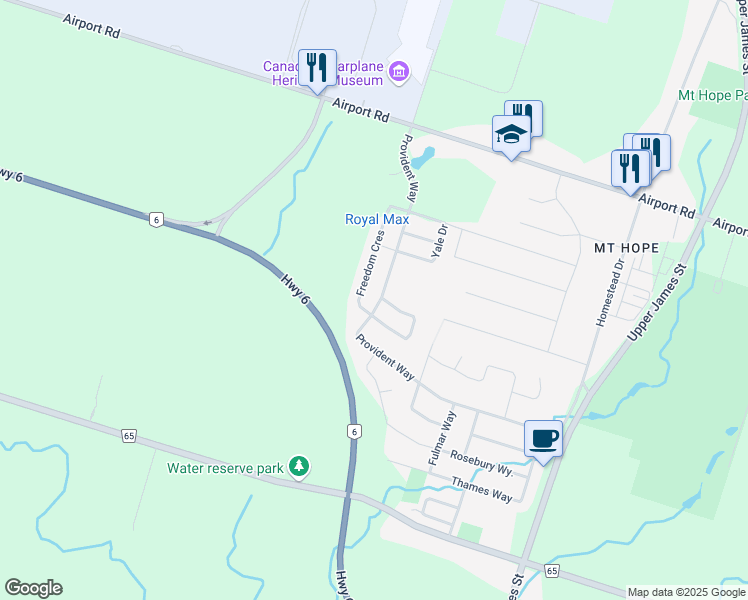Click the Highway 65 shield near bottom-right creek
This screenshot has height=600, width=748.
(552, 570)
